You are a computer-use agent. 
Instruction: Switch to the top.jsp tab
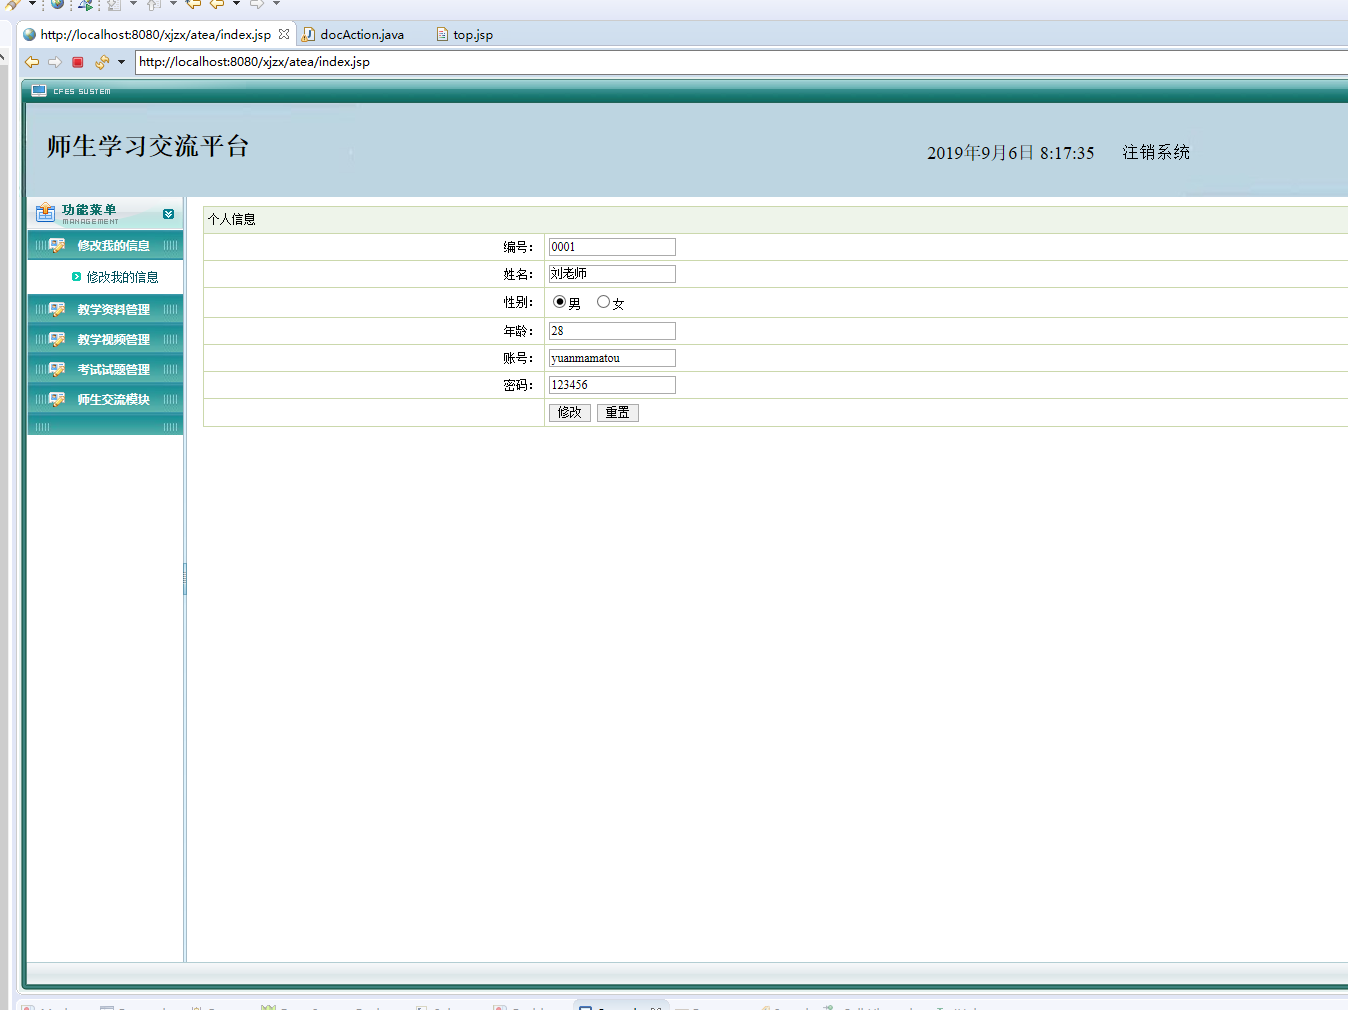click(472, 35)
